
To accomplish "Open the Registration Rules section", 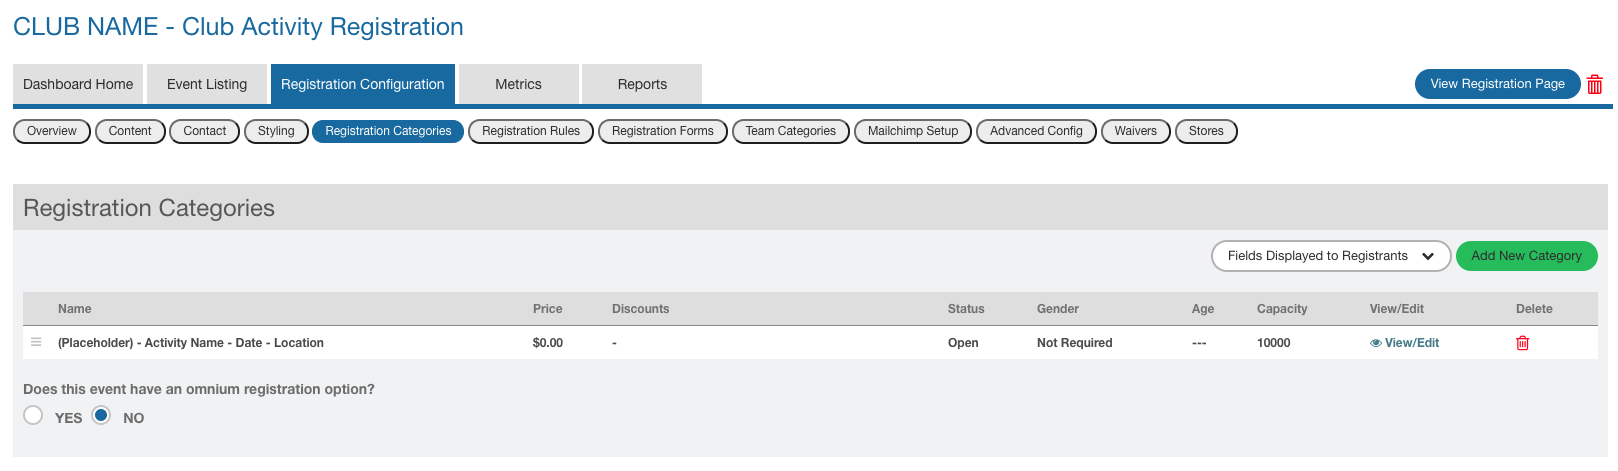I will coord(530,131).
